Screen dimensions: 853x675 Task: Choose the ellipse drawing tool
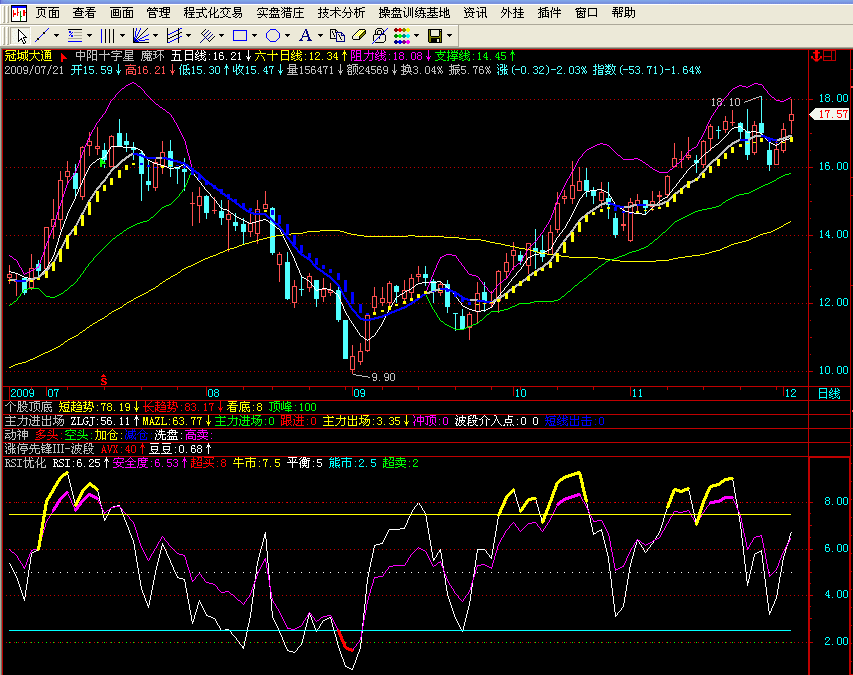(272, 36)
